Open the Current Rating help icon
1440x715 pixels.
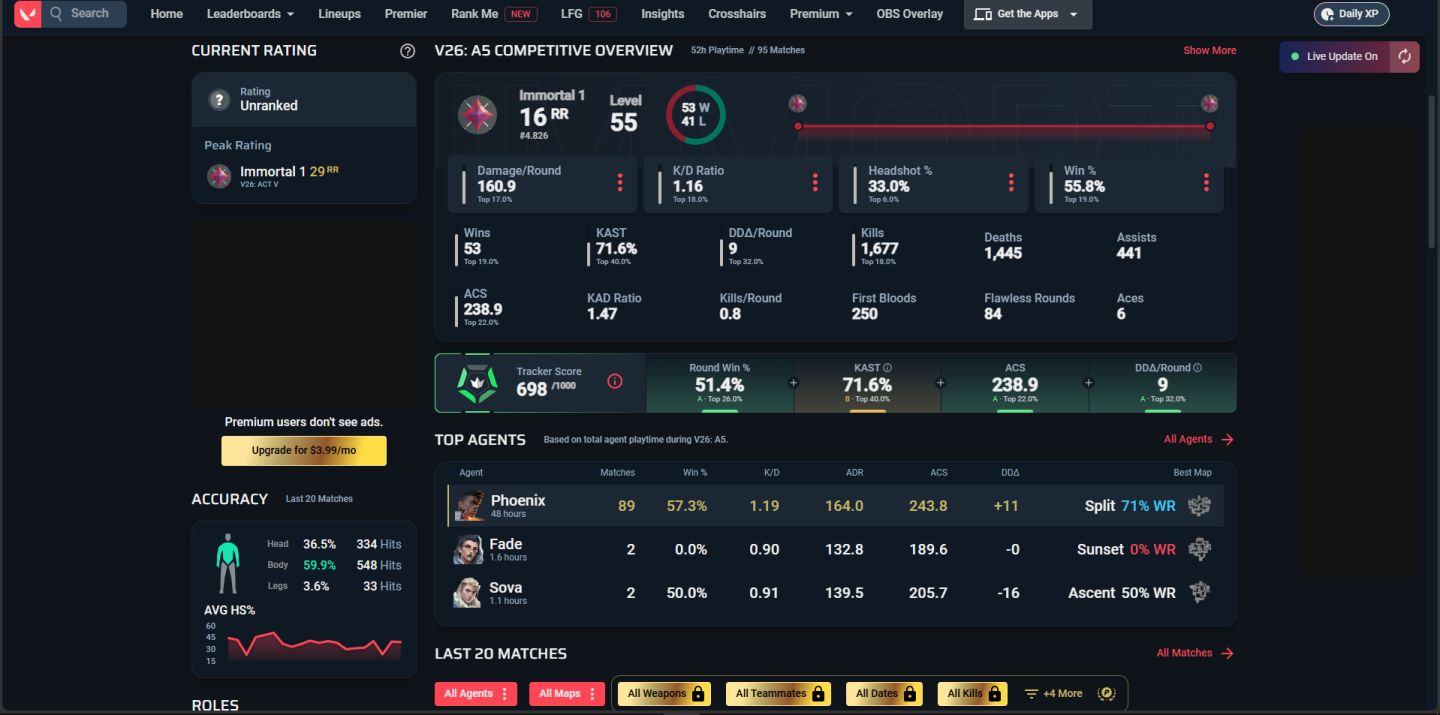(x=407, y=51)
